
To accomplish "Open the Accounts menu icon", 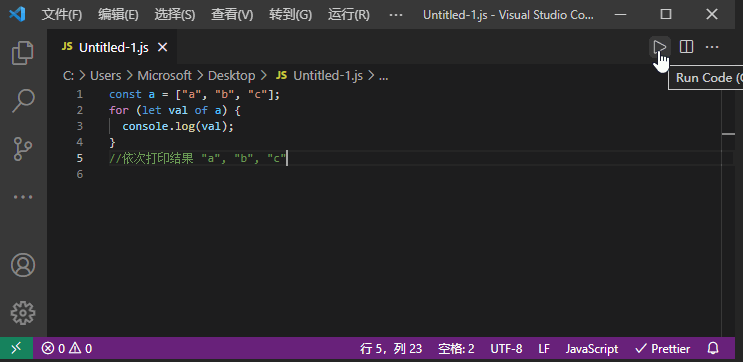I will pyautogui.click(x=23, y=265).
